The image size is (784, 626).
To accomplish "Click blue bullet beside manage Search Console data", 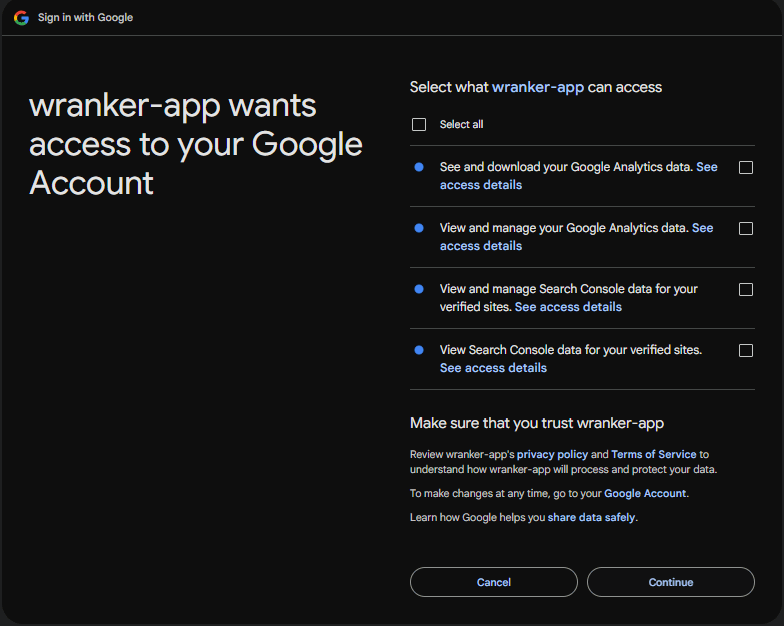I will [x=419, y=289].
